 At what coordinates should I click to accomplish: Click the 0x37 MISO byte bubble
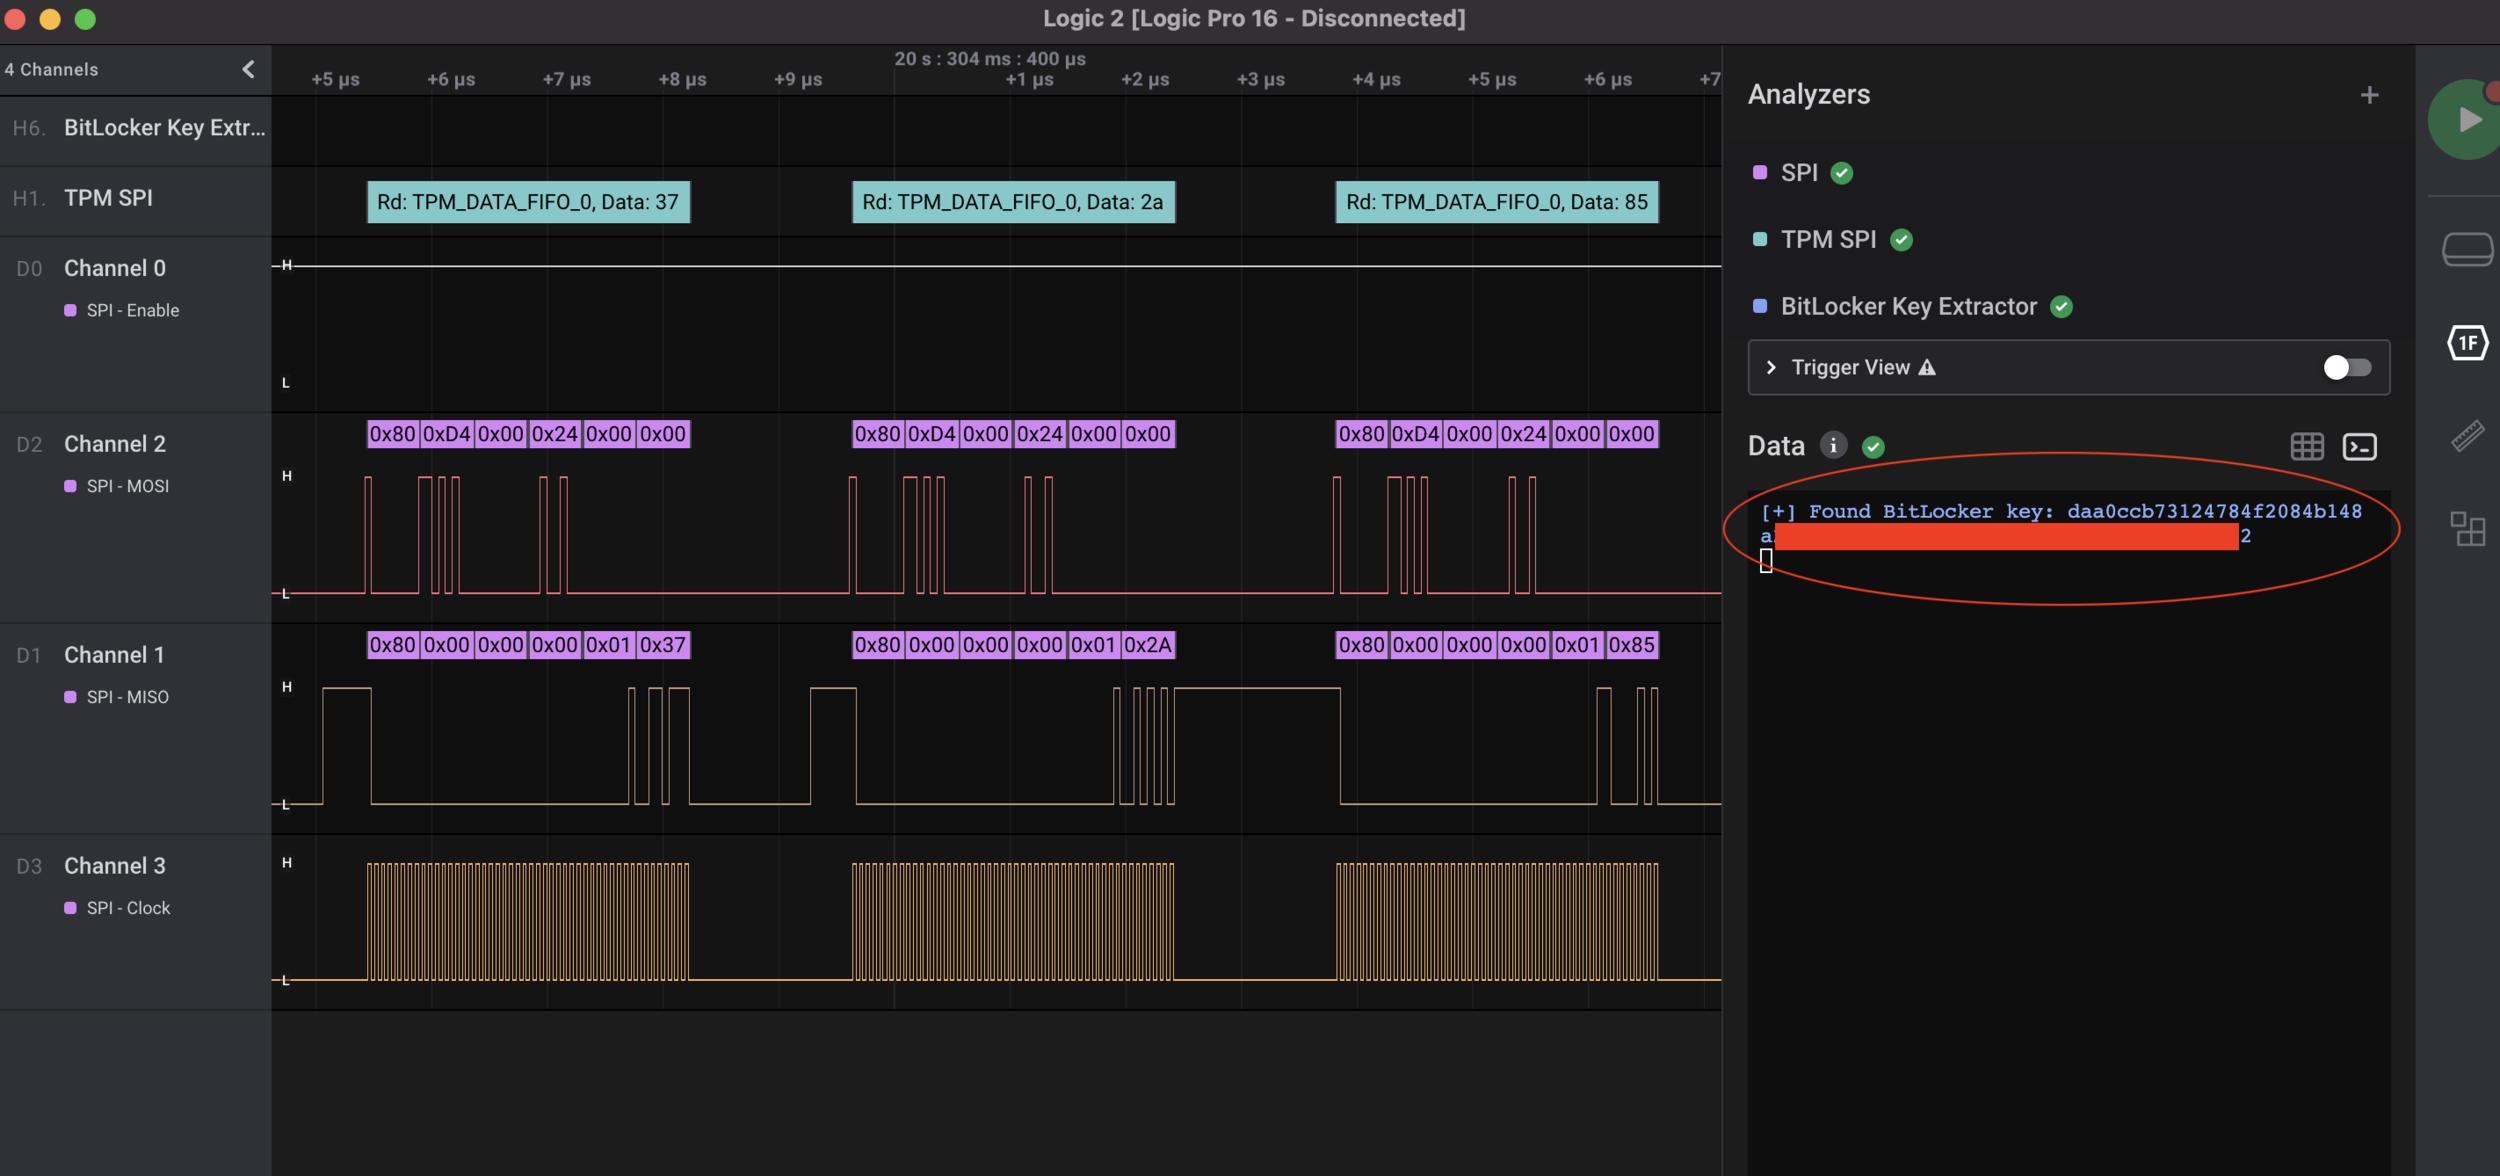pyautogui.click(x=663, y=645)
